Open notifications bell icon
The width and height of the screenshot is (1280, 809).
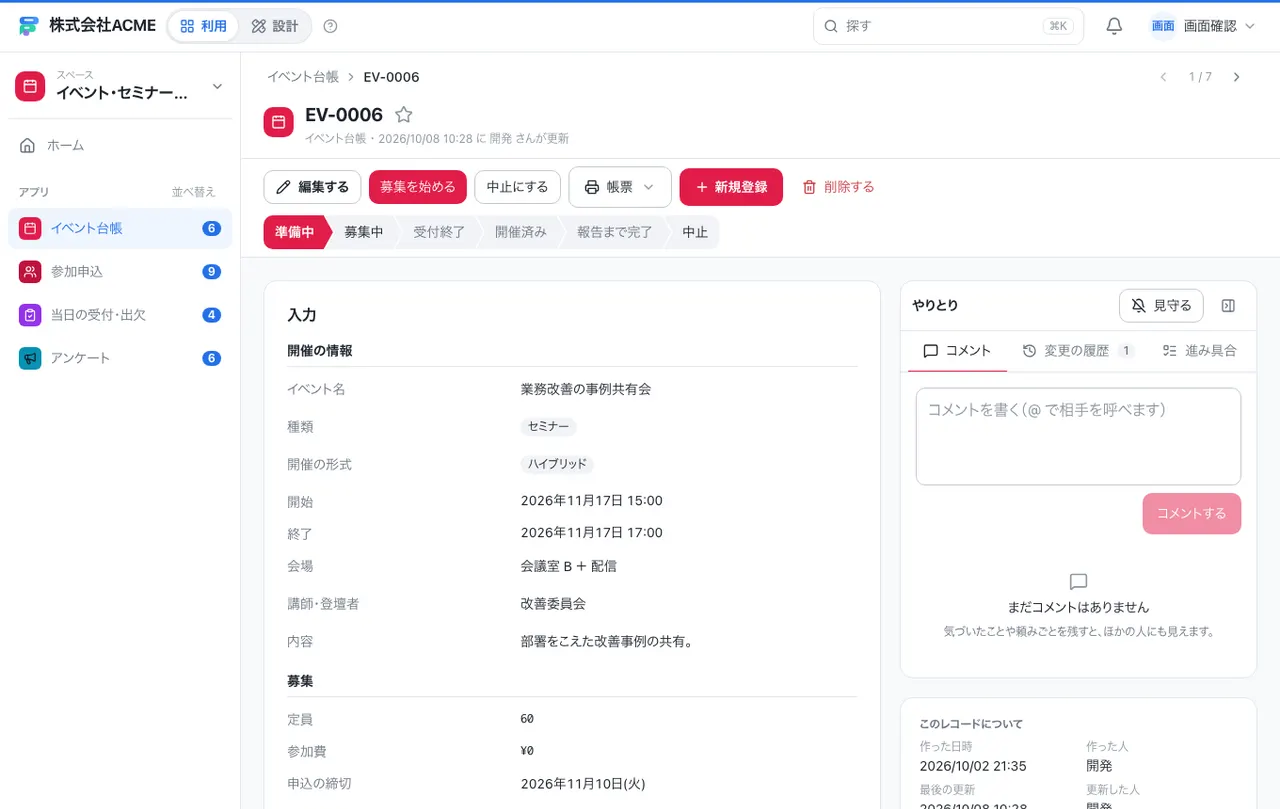(x=1114, y=26)
